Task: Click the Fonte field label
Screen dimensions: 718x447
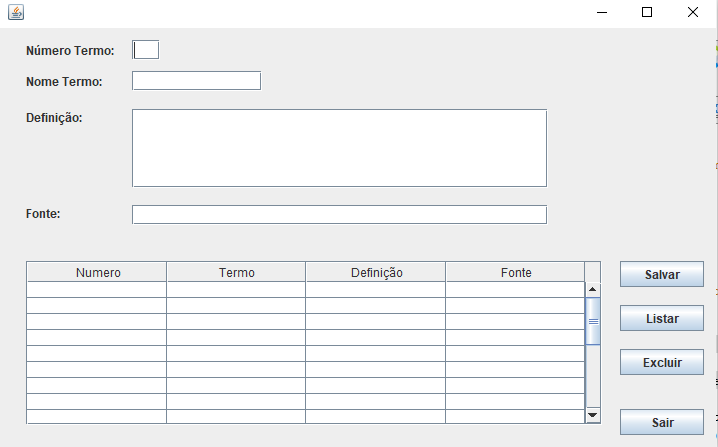Action: click(43, 213)
